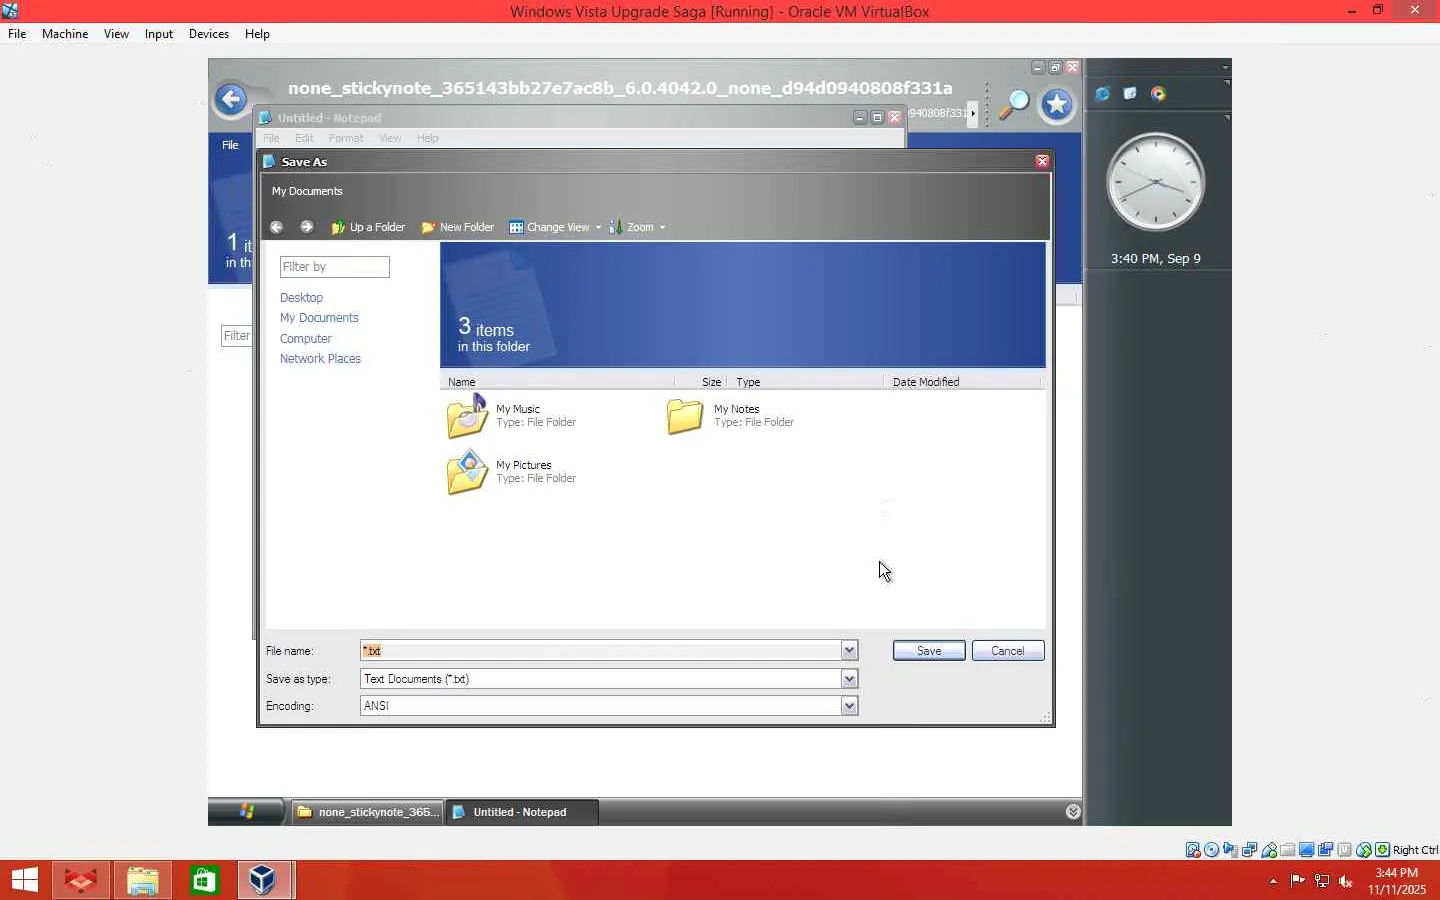
Task: Click VirtualBox keyboard capture arrow icon
Action: pos(1382,850)
